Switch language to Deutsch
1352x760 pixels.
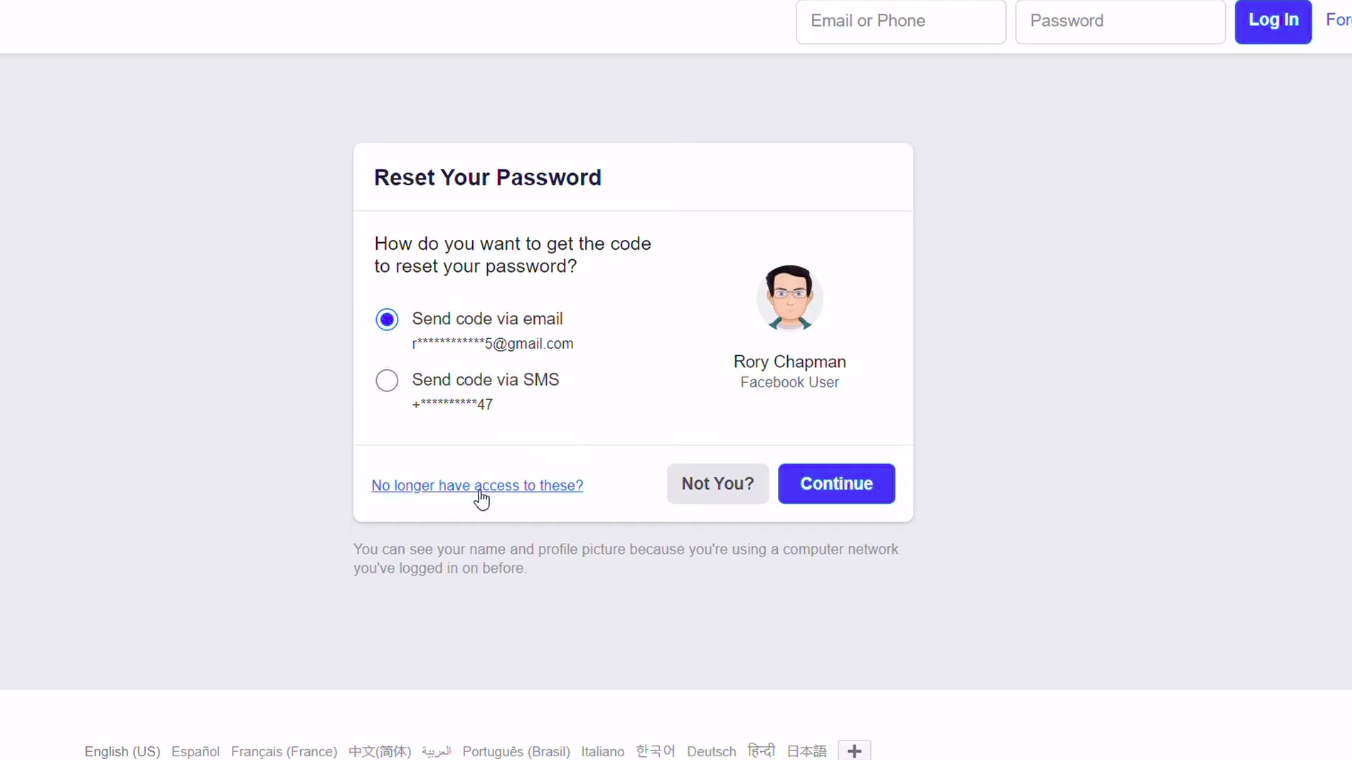711,751
